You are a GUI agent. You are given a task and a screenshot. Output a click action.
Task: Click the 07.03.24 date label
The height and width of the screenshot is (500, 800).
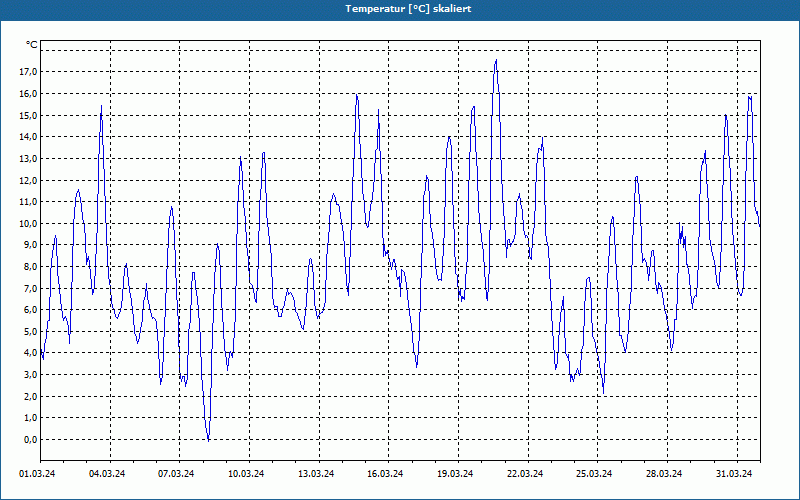[176, 474]
